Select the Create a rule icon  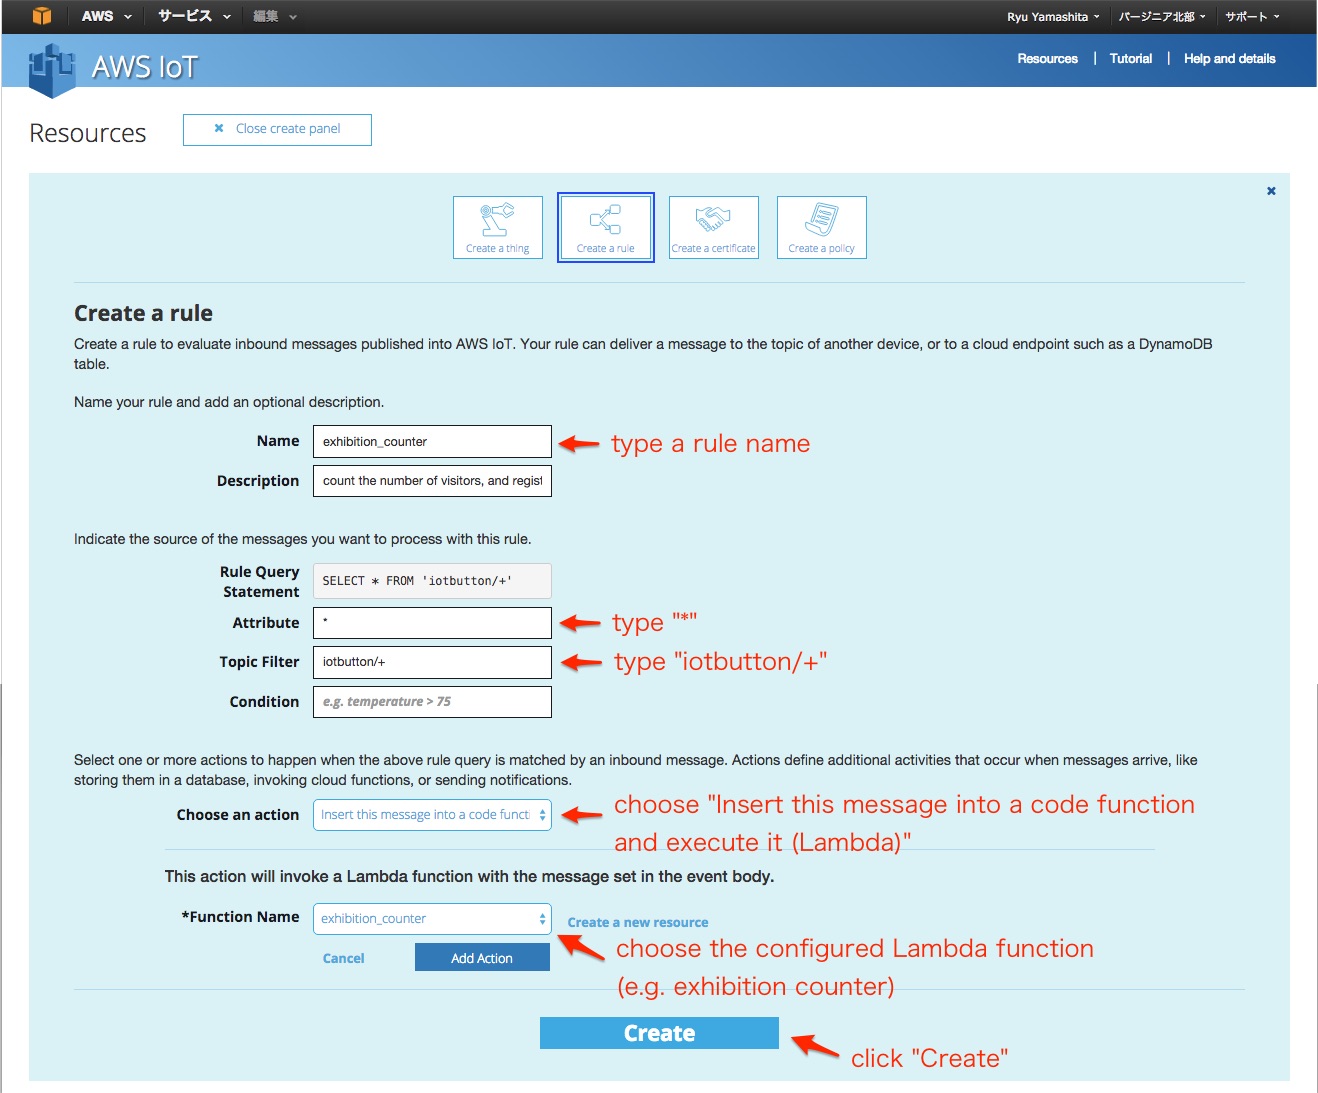point(606,227)
